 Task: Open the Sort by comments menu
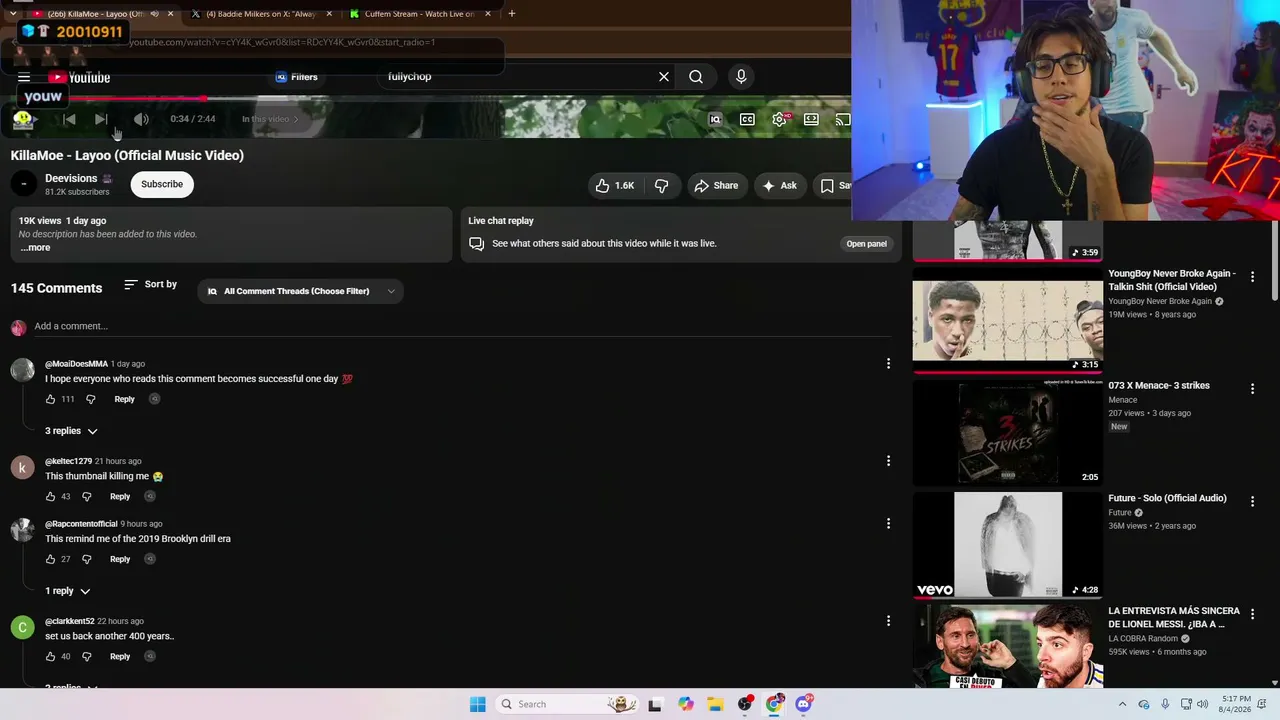click(150, 285)
